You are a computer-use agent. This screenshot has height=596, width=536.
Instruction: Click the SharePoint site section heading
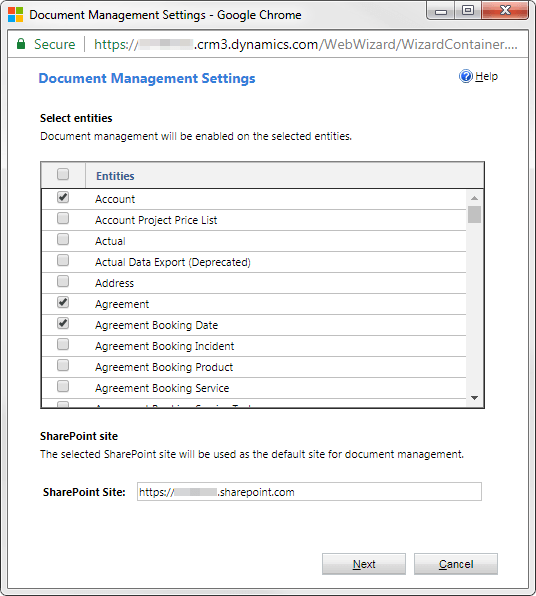tap(79, 436)
